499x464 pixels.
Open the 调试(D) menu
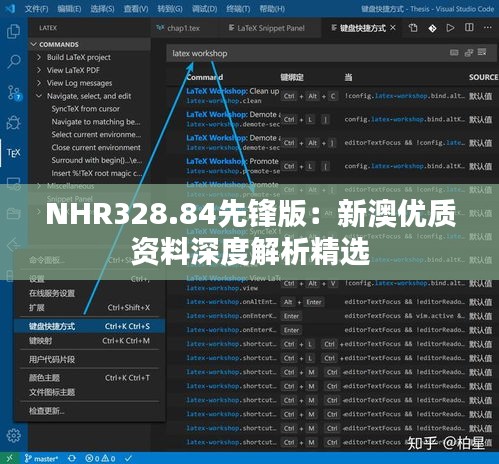204,9
